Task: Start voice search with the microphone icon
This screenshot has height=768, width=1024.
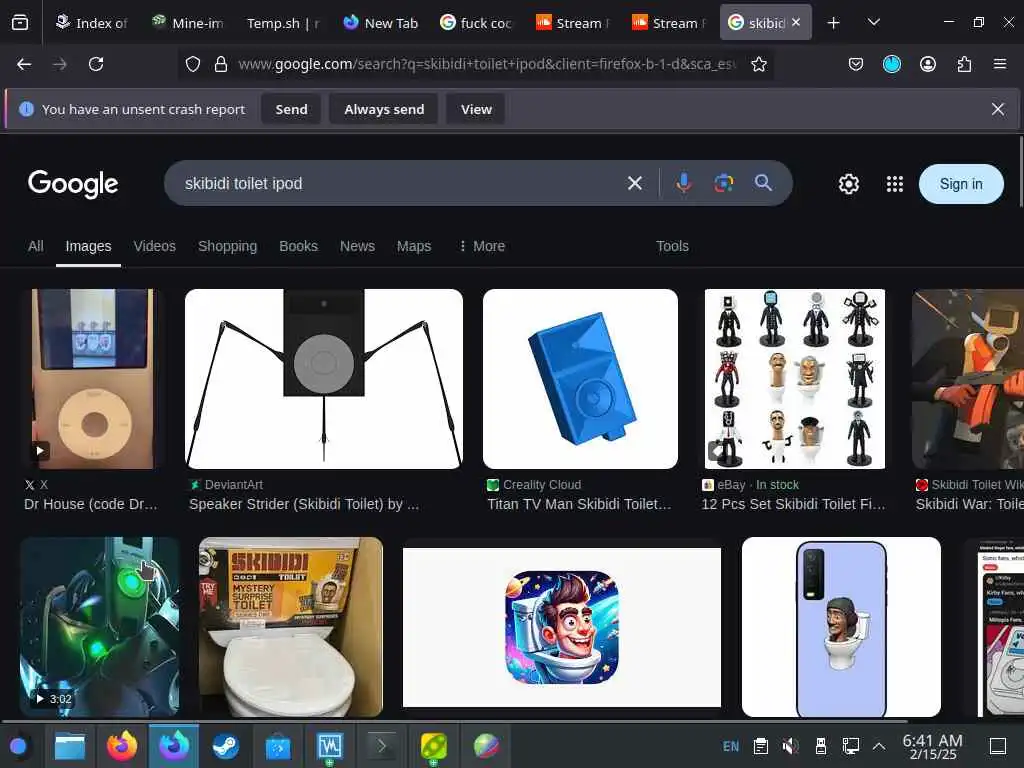Action: [684, 184]
